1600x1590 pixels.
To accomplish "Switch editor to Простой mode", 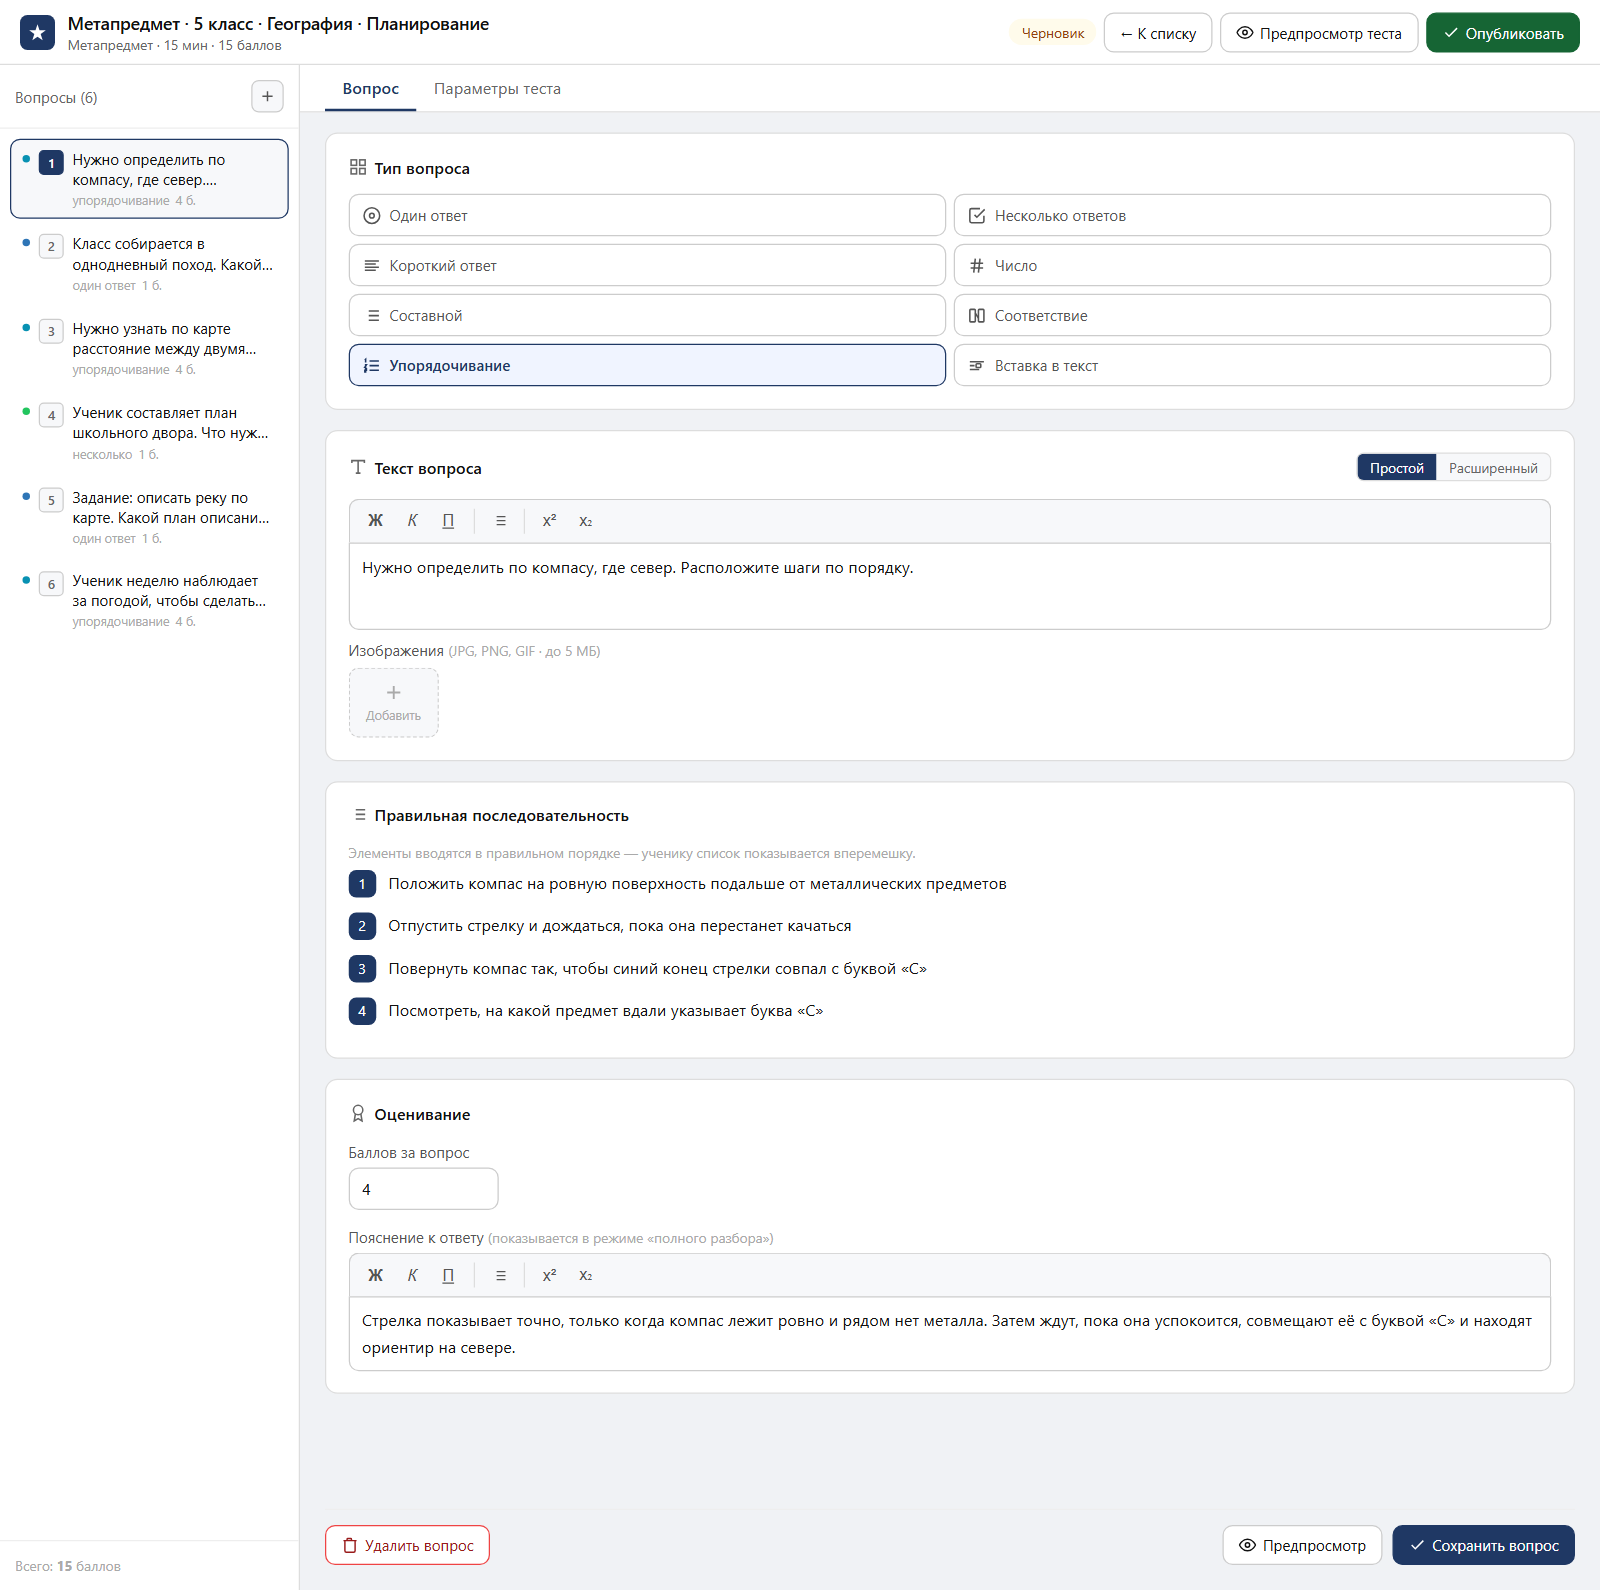I will point(1397,468).
